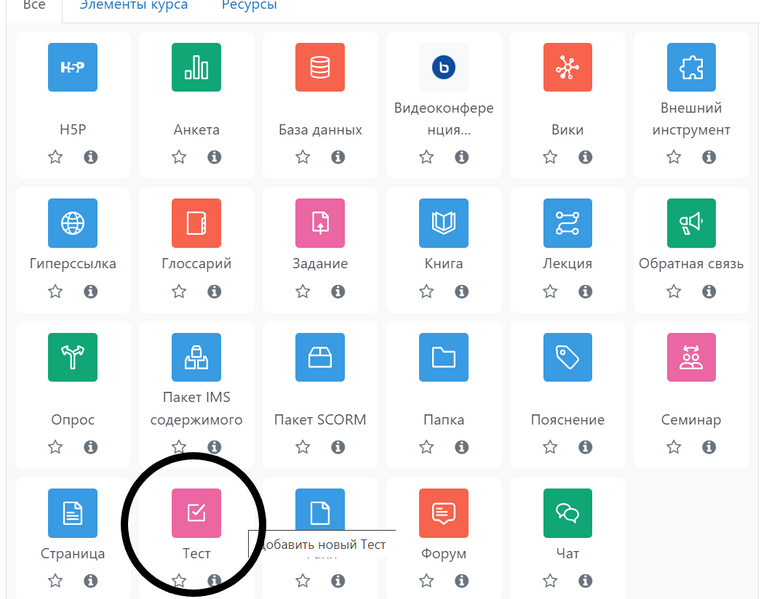Choose the Анкета activity icon
Image resolution: width=769 pixels, height=599 pixels.
click(196, 68)
